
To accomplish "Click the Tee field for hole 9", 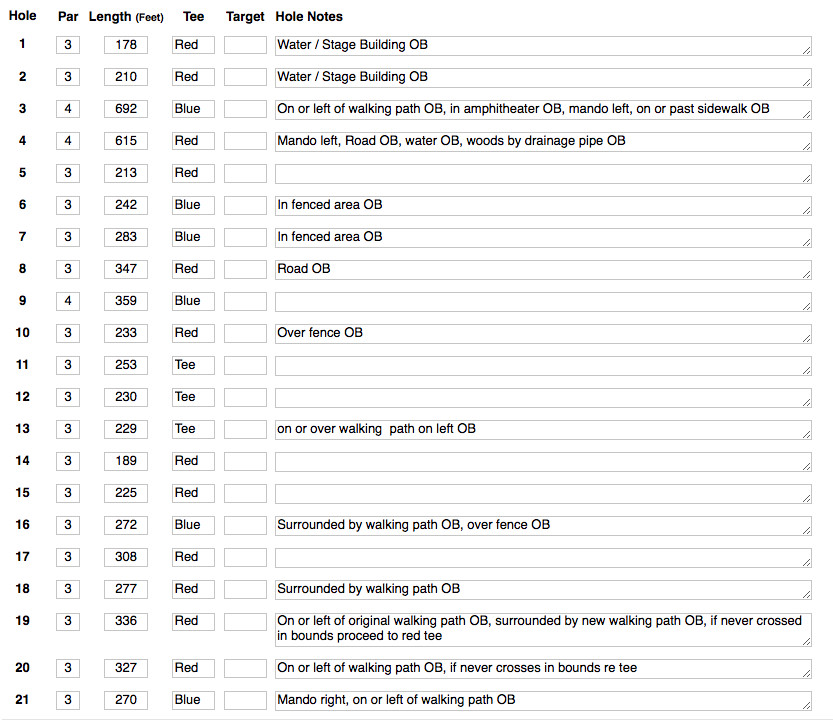I will click(x=193, y=301).
